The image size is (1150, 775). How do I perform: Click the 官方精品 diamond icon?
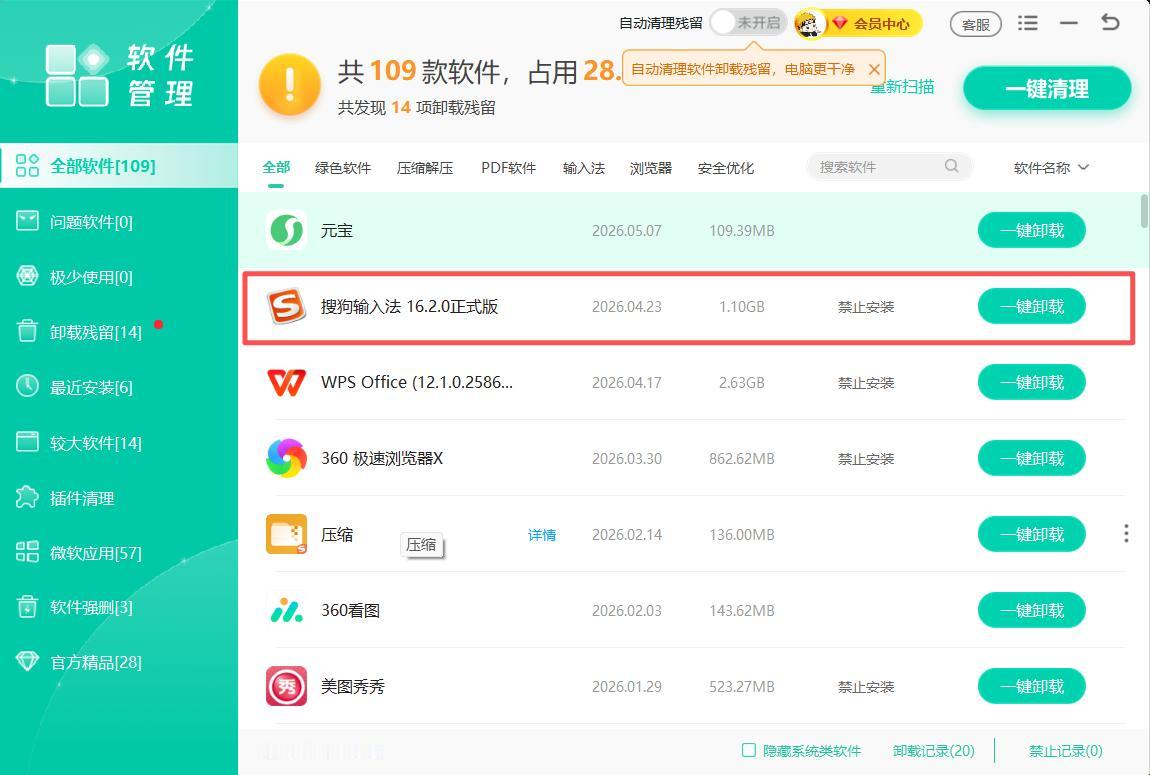pos(27,662)
